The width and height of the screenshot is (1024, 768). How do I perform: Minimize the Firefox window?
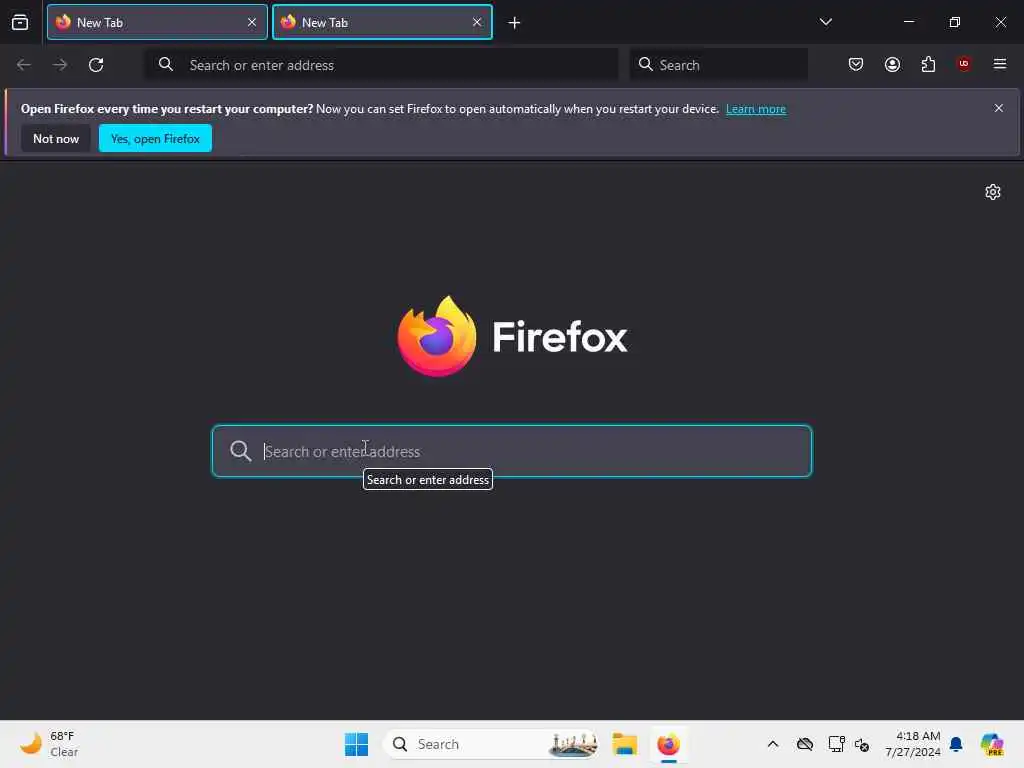pyautogui.click(x=908, y=22)
